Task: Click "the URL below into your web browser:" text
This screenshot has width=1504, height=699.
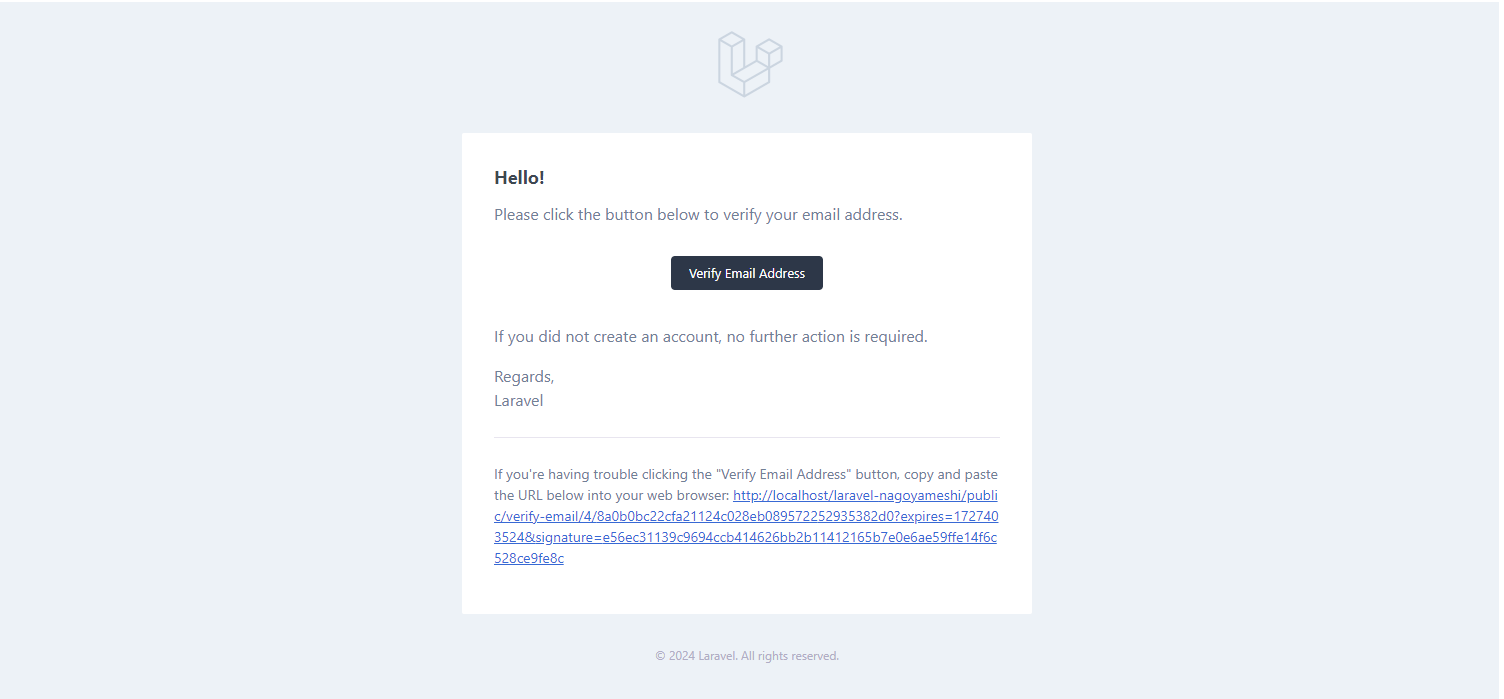Action: coord(612,495)
